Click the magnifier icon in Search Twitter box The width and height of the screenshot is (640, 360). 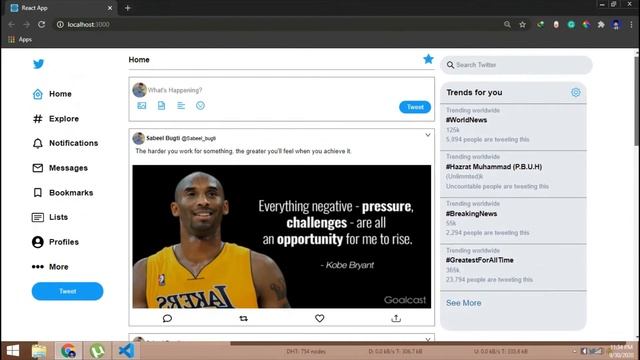[450, 65]
